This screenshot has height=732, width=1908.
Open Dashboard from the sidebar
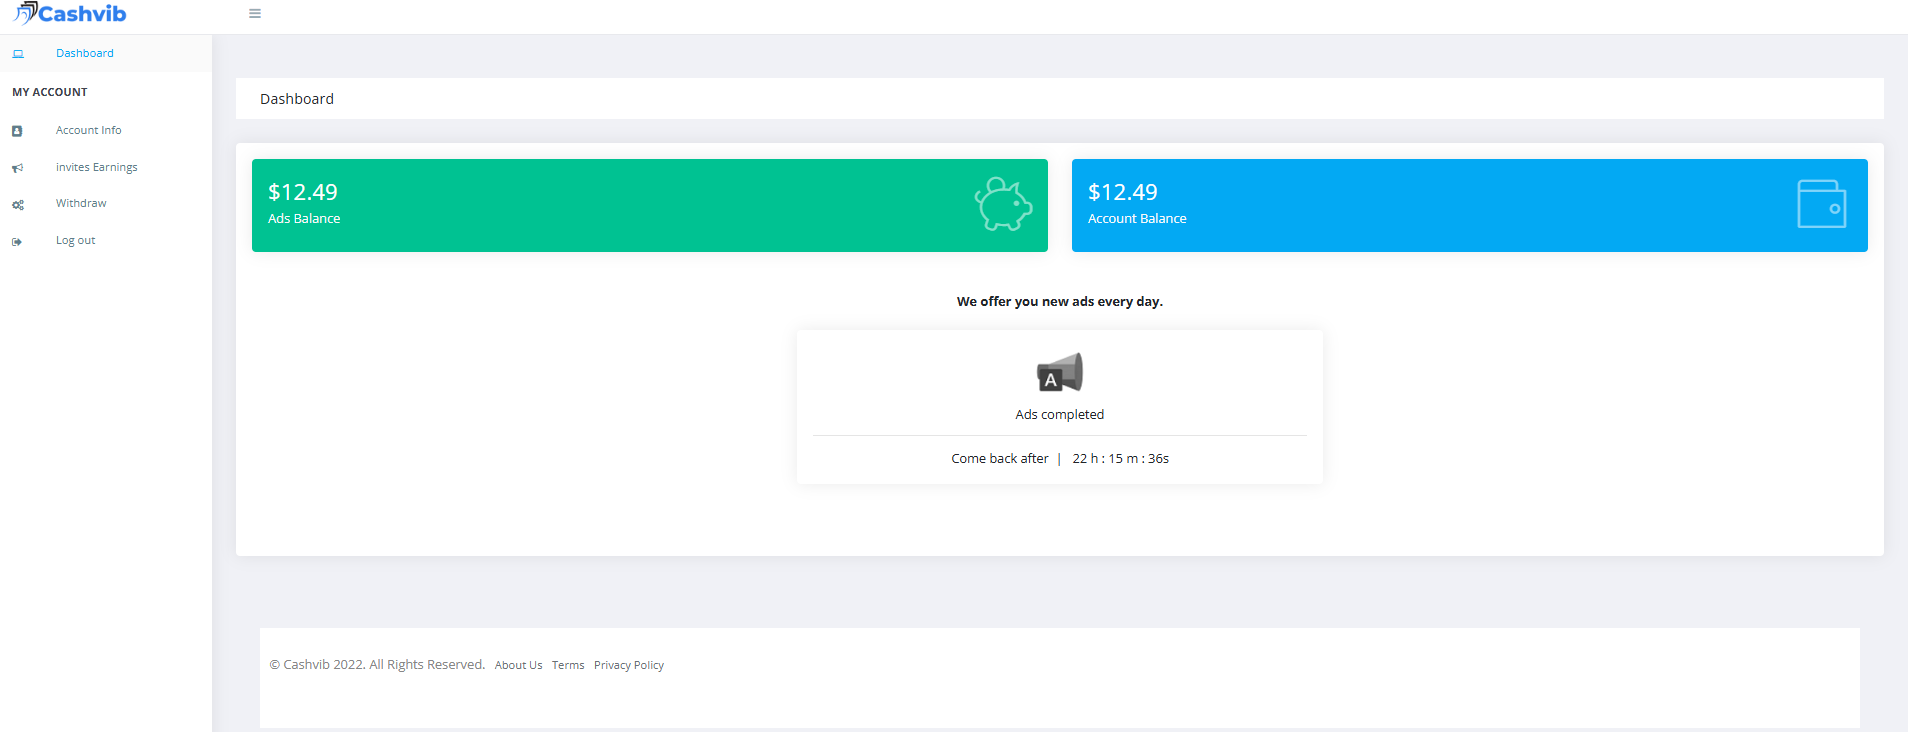(85, 54)
